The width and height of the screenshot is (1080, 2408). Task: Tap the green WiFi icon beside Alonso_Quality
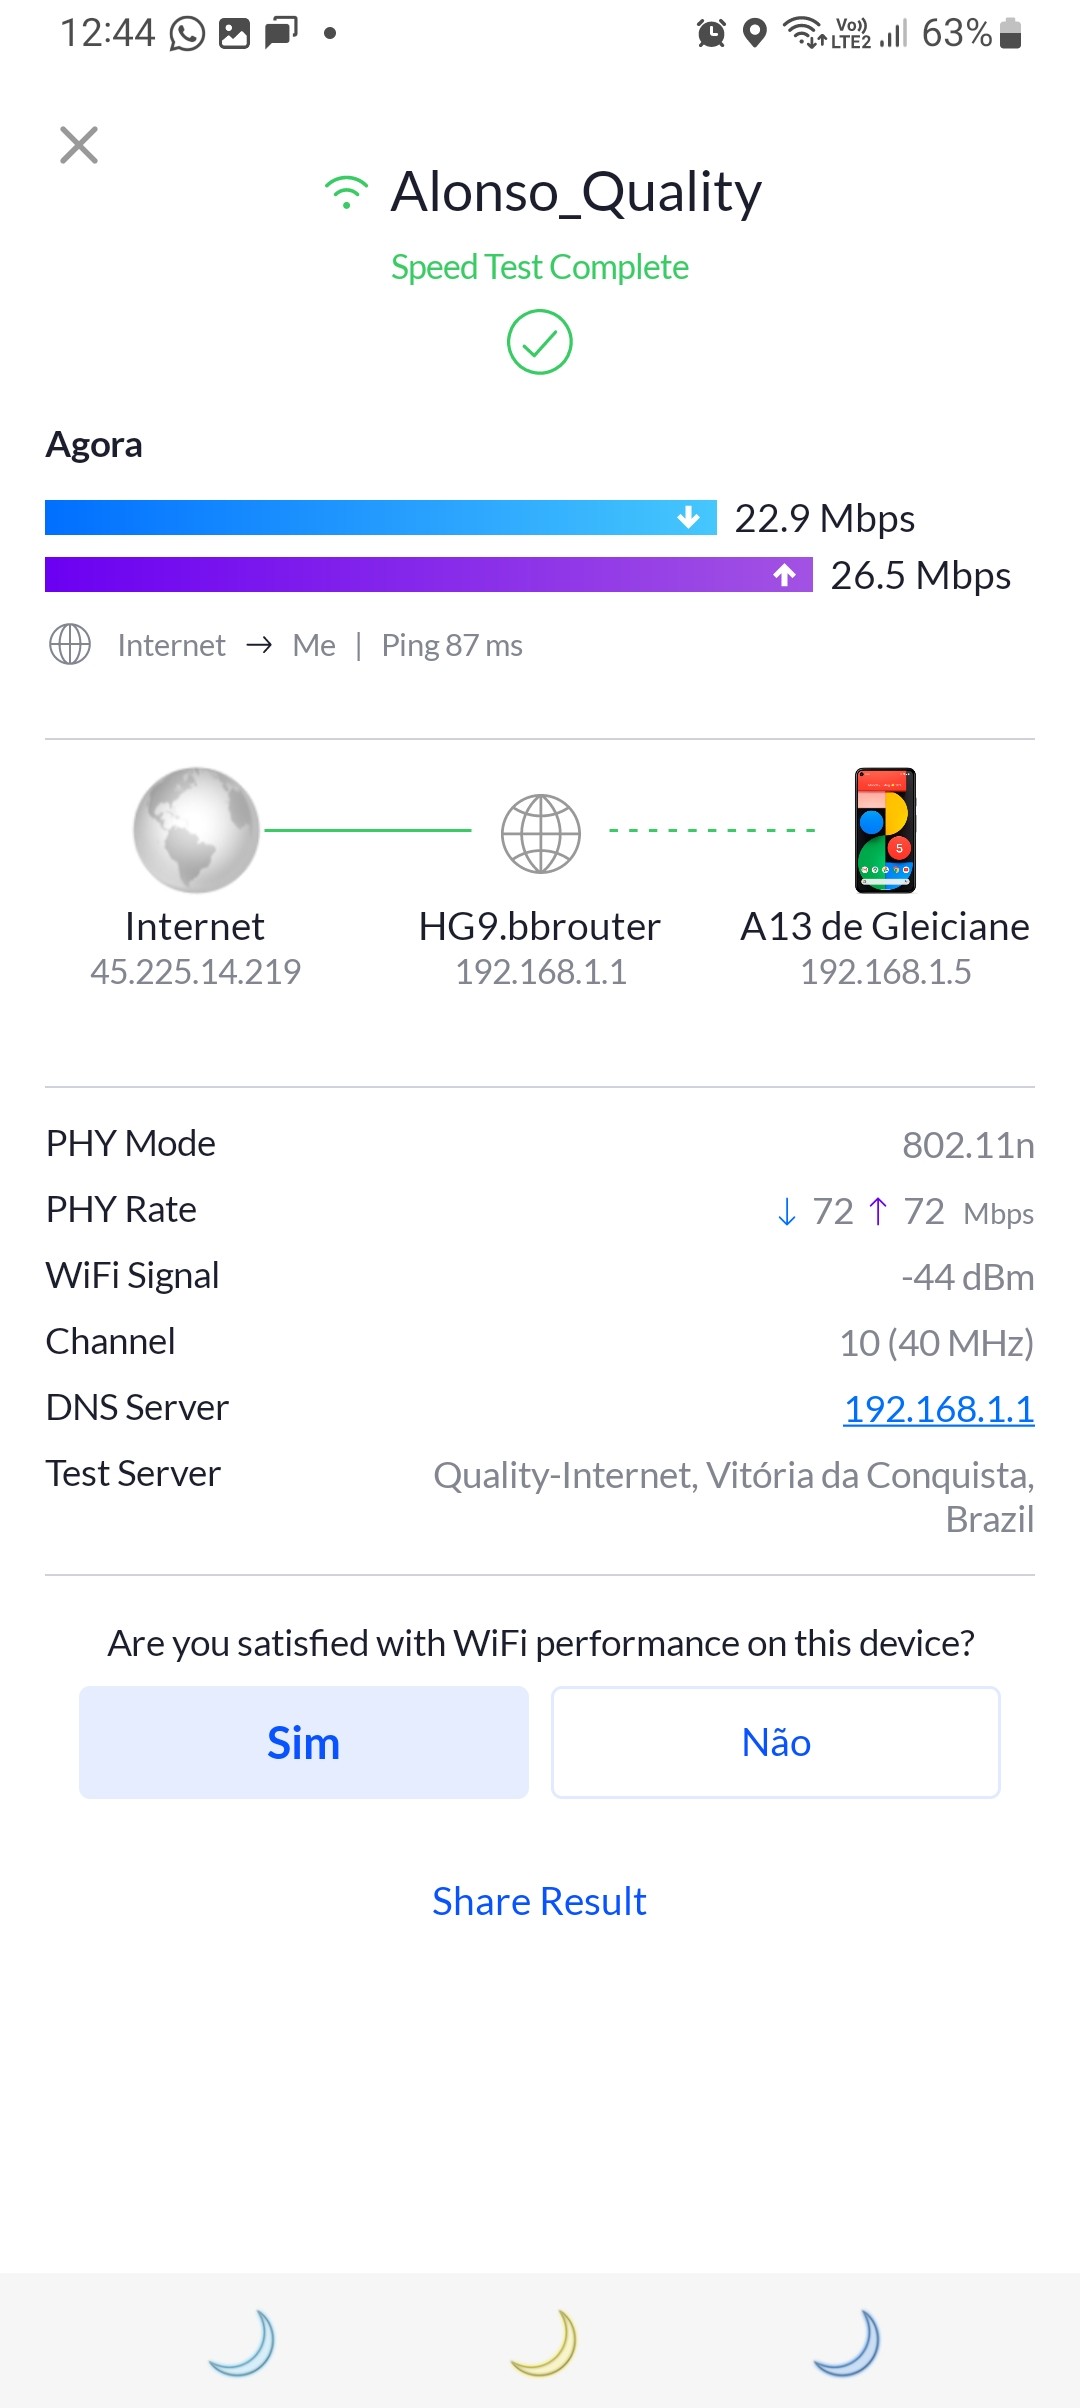pos(346,192)
